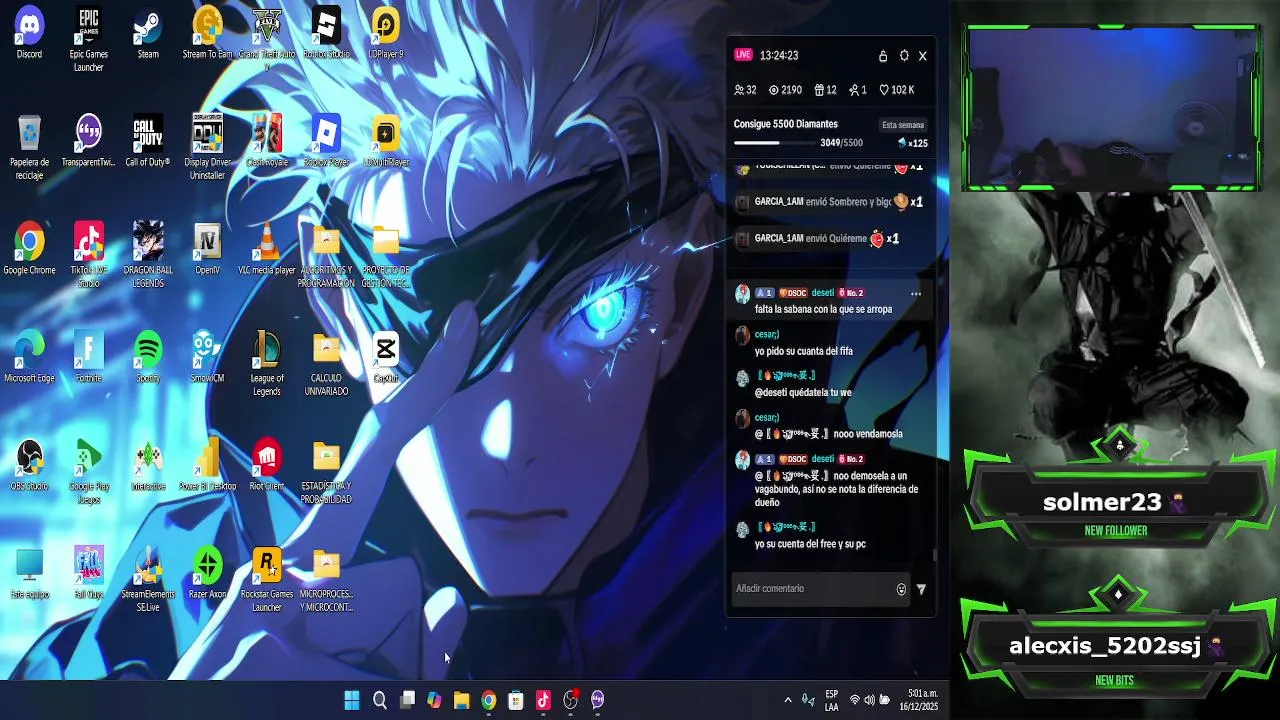Click the likes counter 102 K
Viewport: 1280px width, 720px height.
(x=896, y=90)
